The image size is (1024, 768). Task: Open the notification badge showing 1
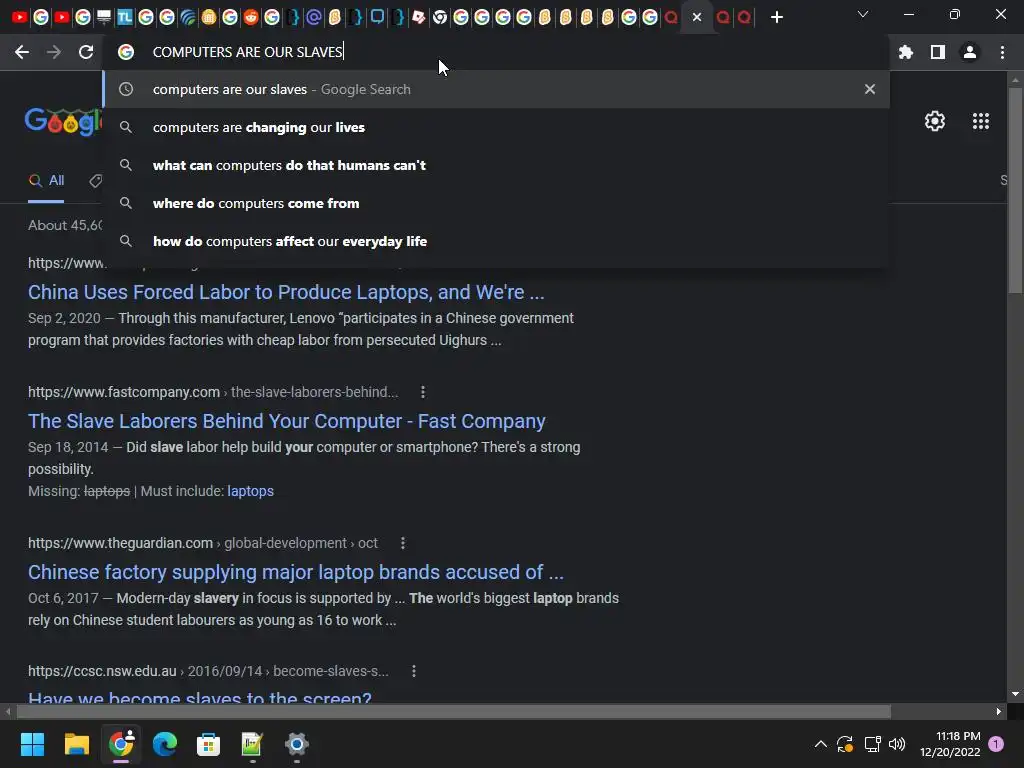tap(996, 744)
